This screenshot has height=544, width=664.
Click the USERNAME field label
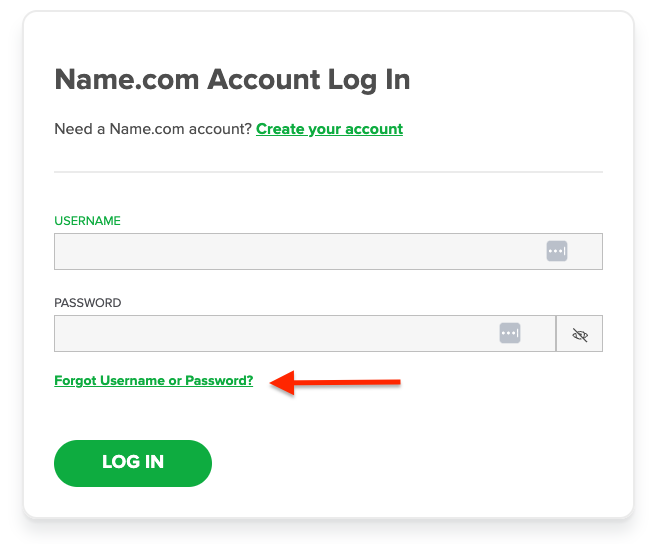click(x=87, y=221)
